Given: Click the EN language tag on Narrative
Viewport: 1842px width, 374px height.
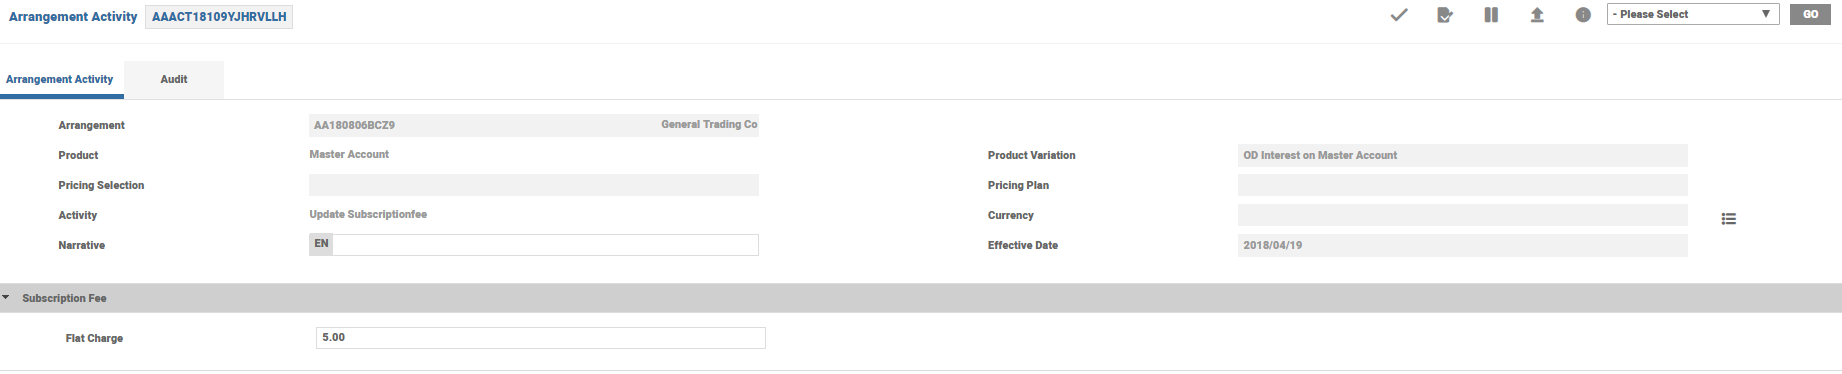Looking at the screenshot, I should coord(321,244).
